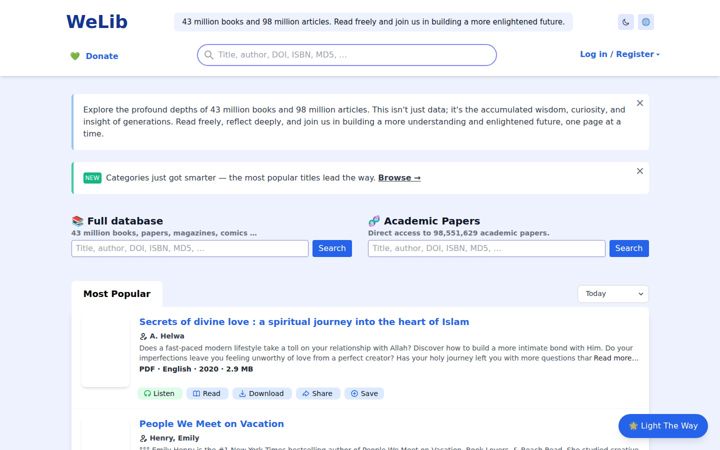720x450 pixels.
Task: Click Listen for Secrets of divine love
Action: [x=160, y=394]
